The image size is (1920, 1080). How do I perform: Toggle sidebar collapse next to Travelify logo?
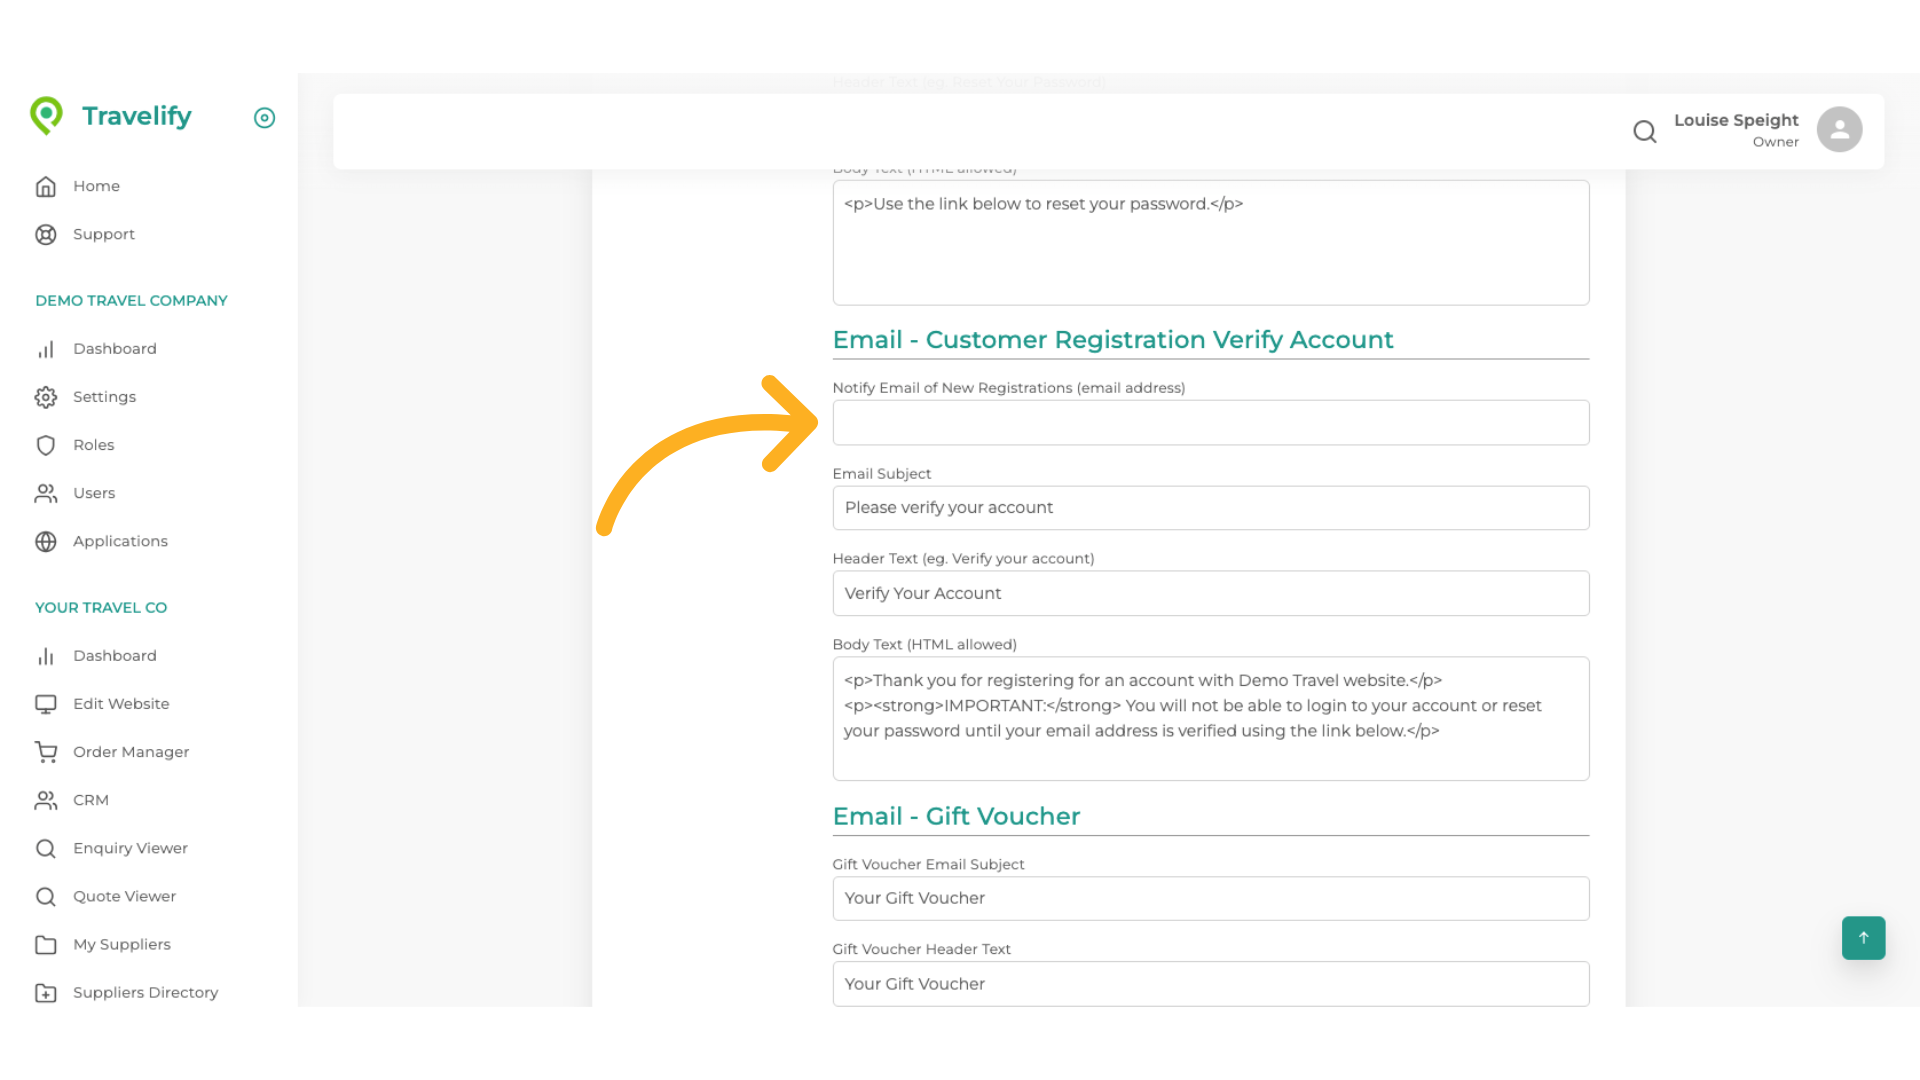coord(264,118)
